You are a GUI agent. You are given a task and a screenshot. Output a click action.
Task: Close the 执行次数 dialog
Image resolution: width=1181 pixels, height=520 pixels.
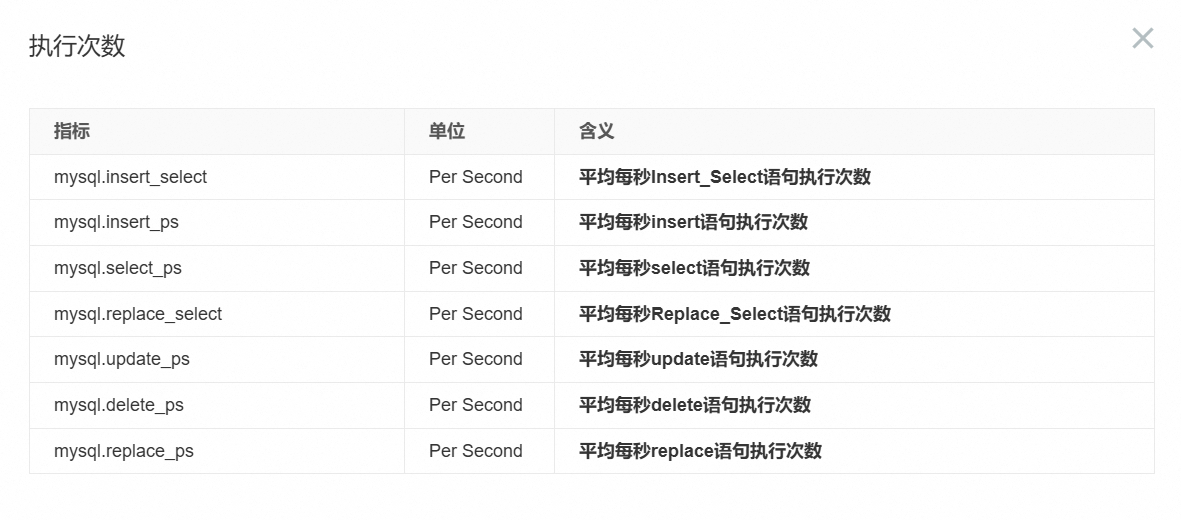click(x=1143, y=38)
